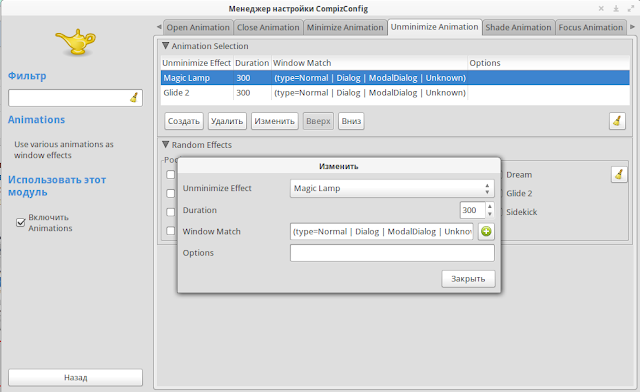Select the Magic Lamp row in the list
Image resolution: width=640 pixels, height=392 pixels.
pyautogui.click(x=395, y=78)
